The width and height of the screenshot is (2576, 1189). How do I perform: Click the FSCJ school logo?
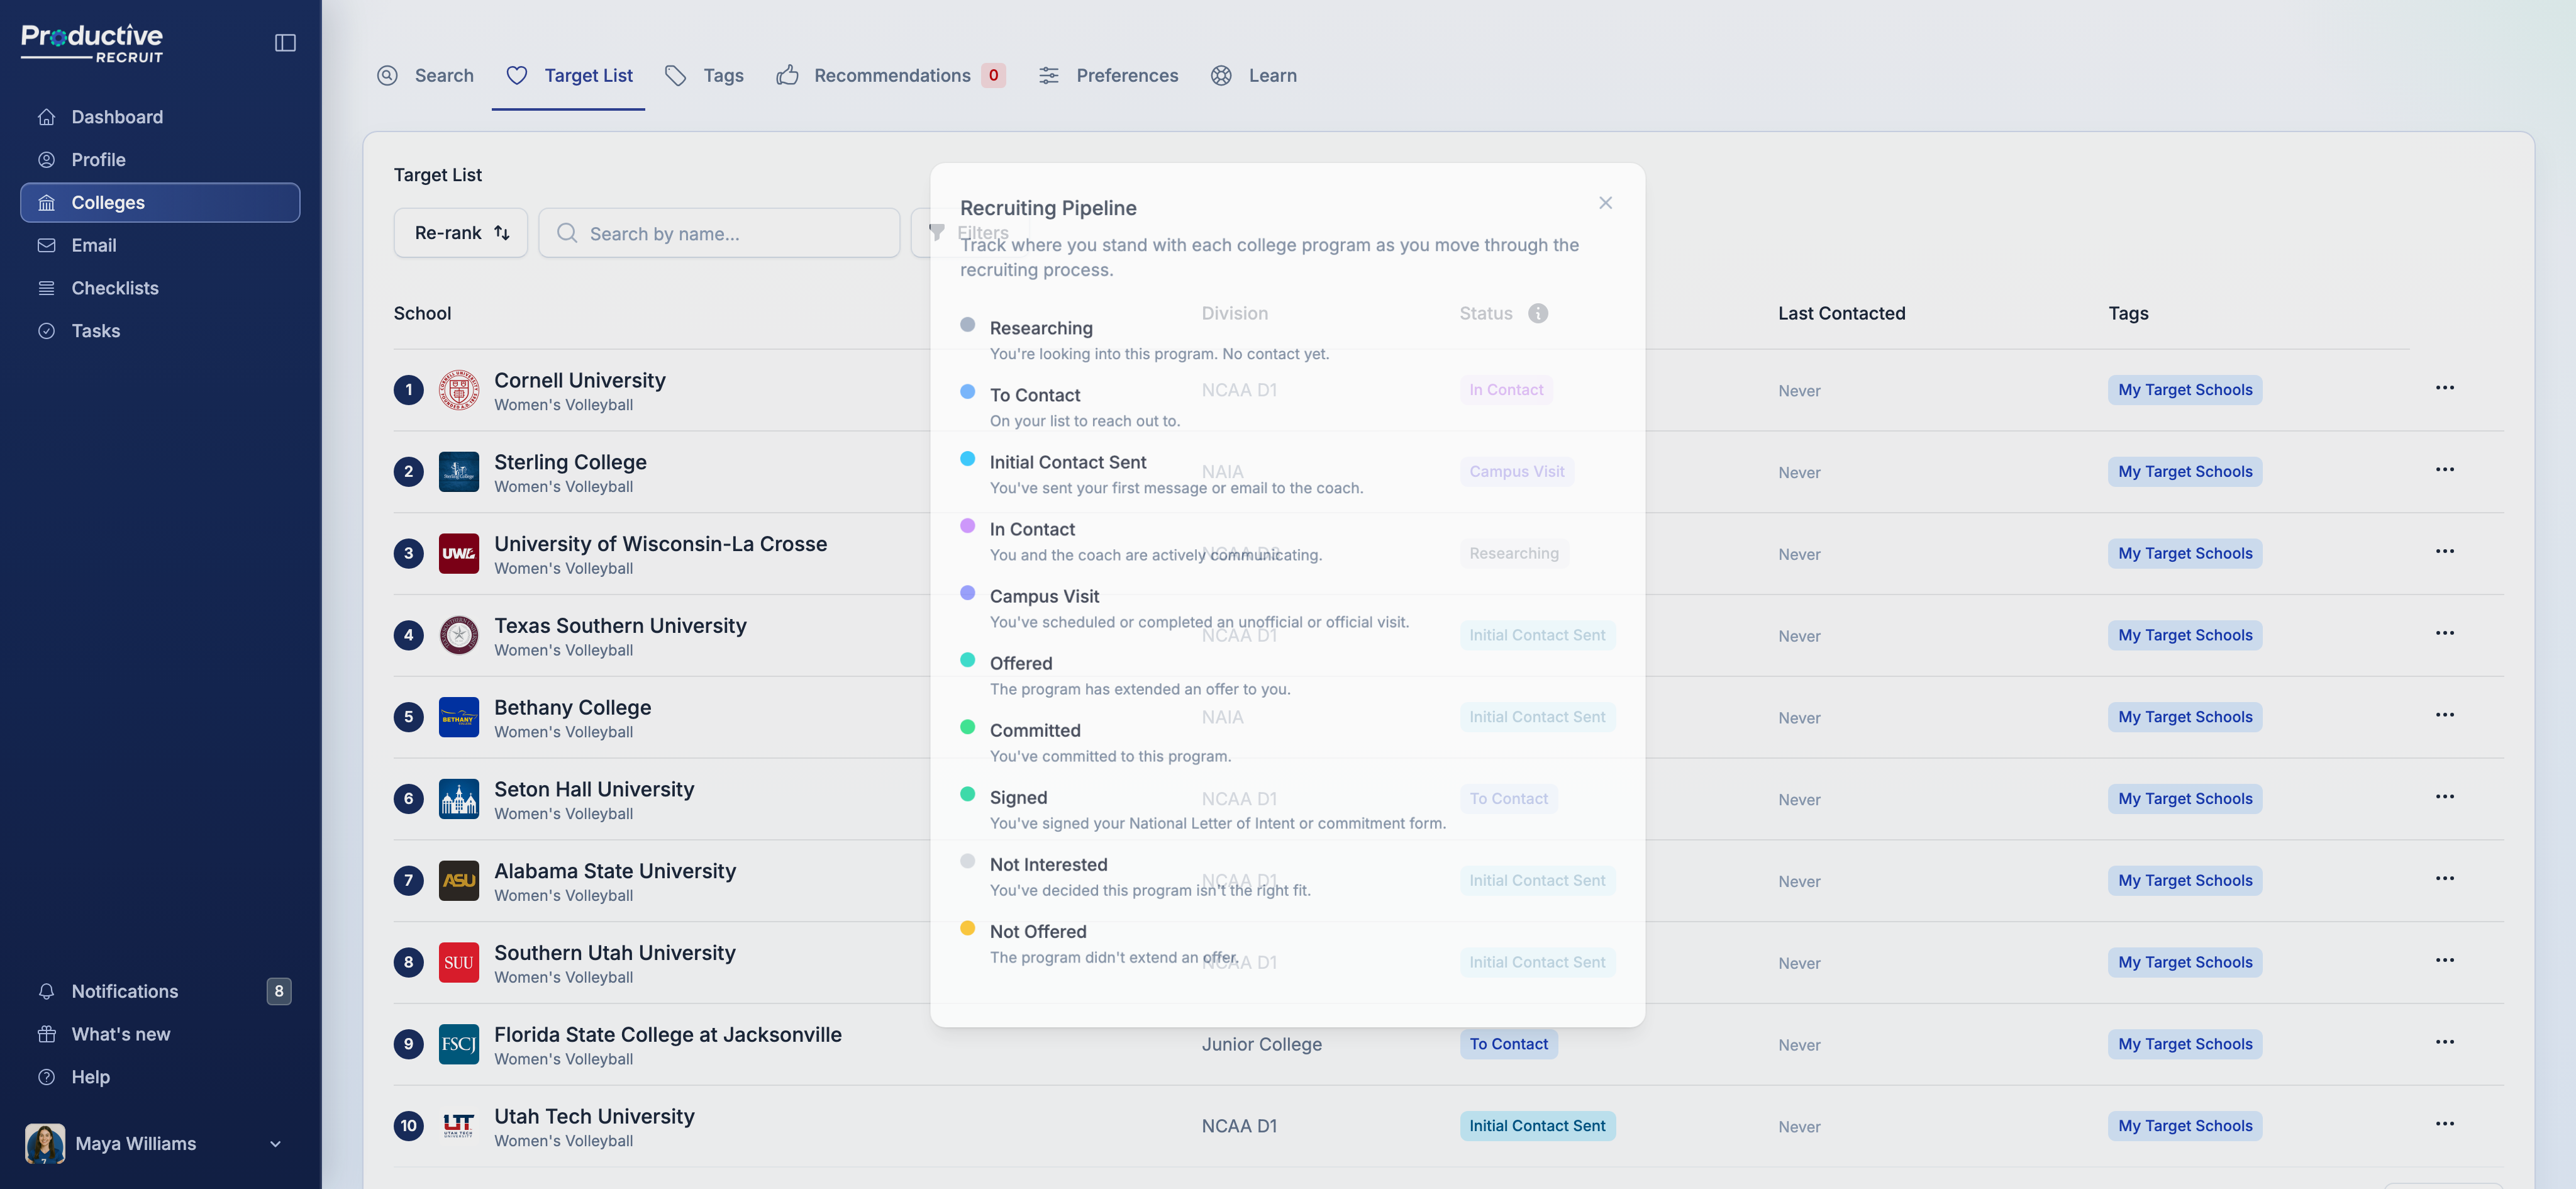point(459,1044)
